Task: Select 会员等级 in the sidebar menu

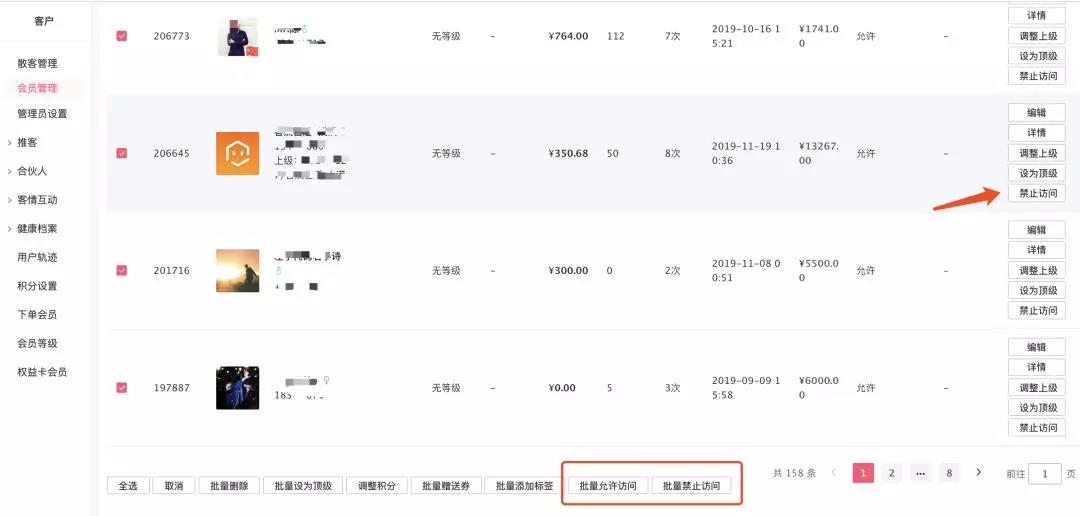Action: [37, 343]
